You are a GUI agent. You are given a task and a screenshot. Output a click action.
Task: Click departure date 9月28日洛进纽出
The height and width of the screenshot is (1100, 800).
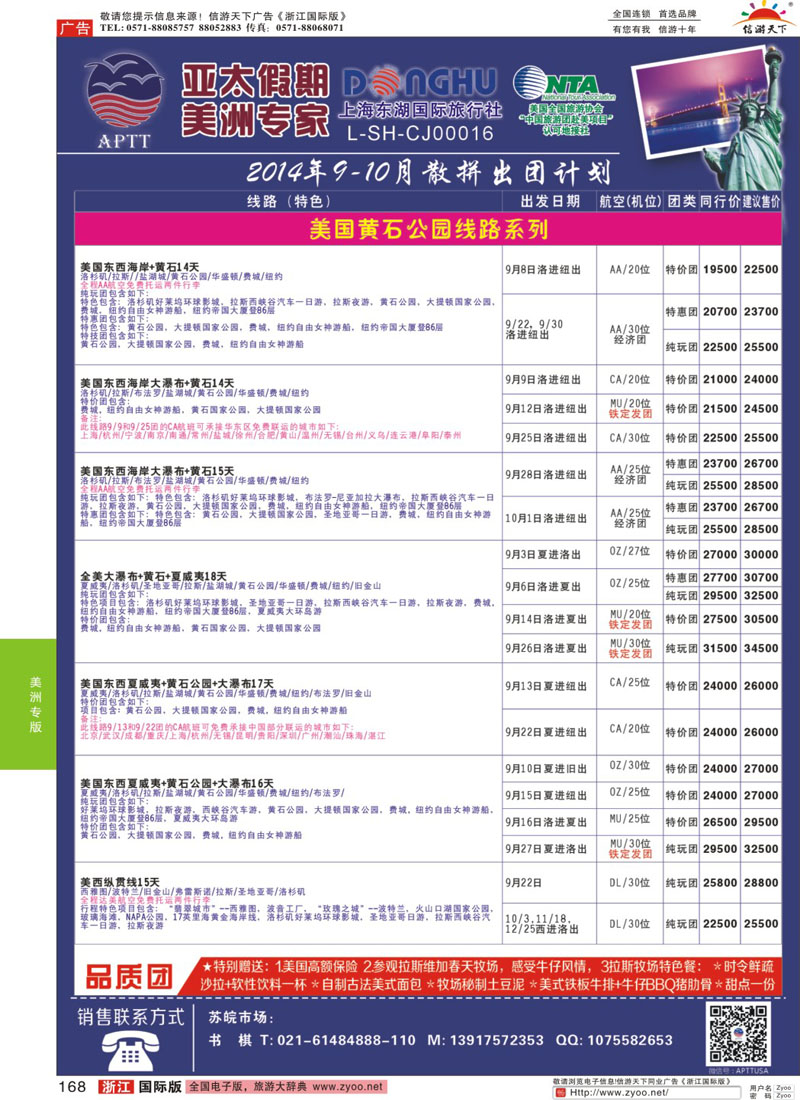546,475
